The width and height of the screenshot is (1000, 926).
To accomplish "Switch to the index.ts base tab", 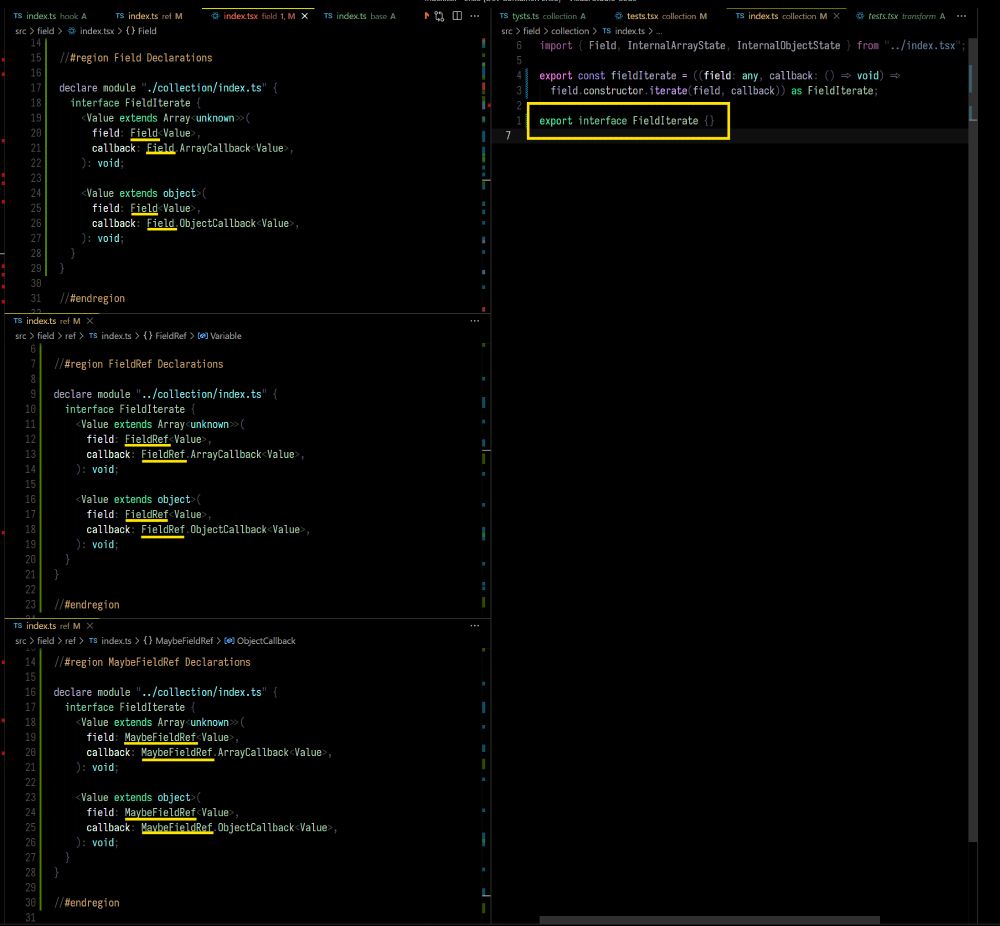I will tap(359, 16).
